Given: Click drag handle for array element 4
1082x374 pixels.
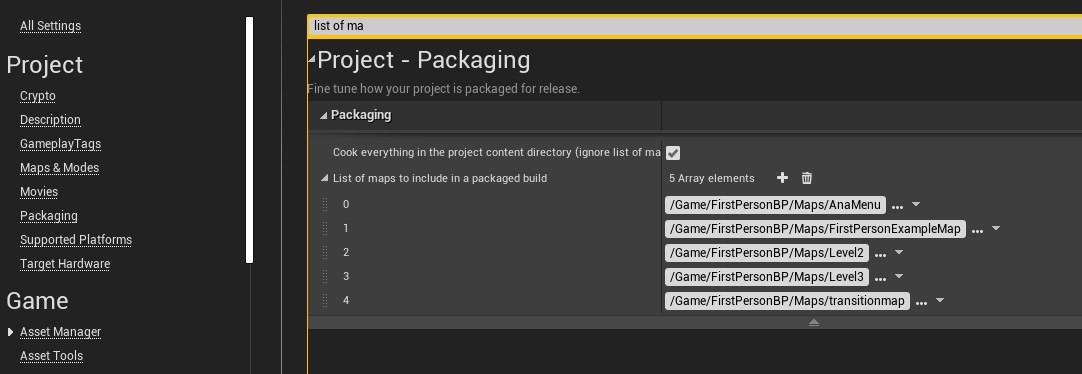Looking at the screenshot, I should tap(325, 300).
